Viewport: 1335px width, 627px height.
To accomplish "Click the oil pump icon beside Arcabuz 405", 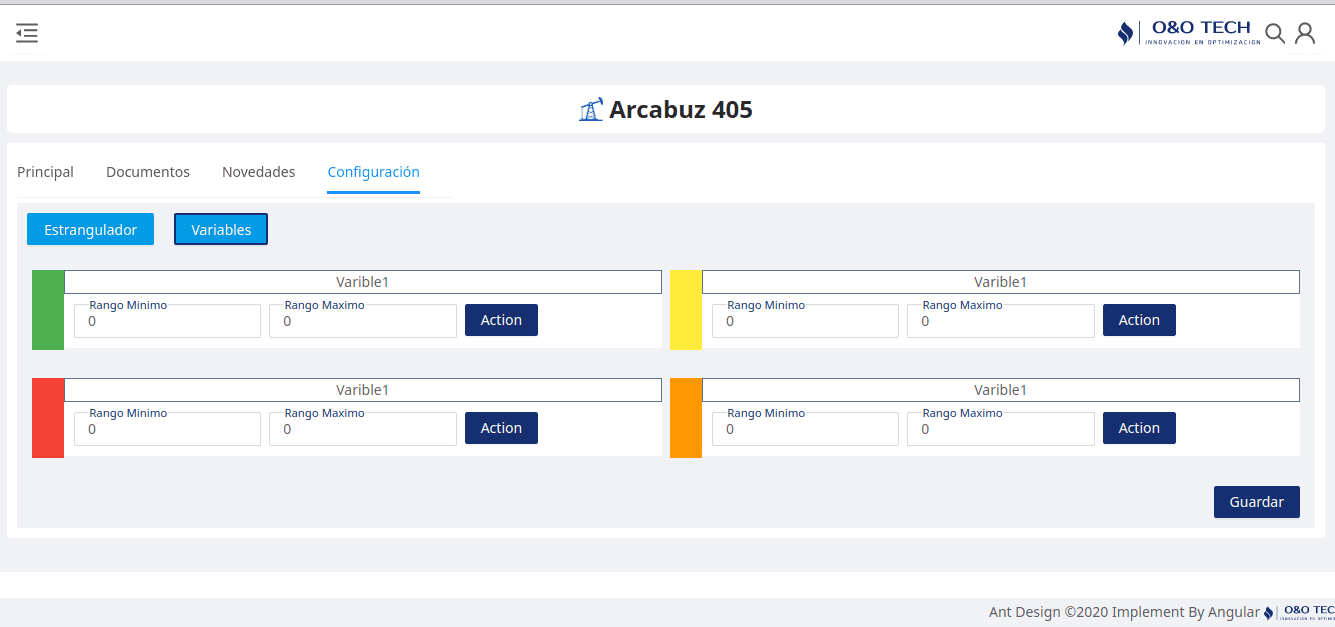I will 591,110.
